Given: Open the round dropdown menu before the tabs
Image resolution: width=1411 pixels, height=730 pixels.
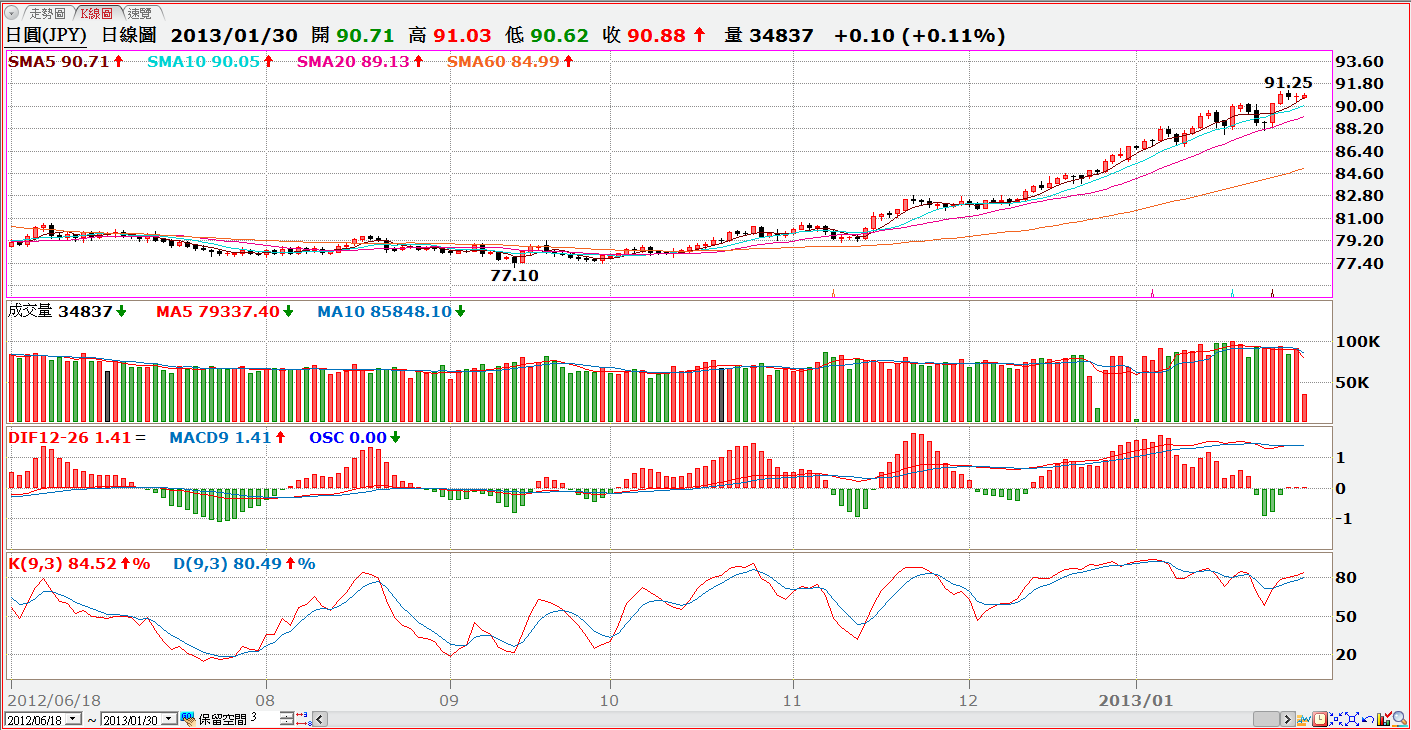Looking at the screenshot, I should 12,13.
